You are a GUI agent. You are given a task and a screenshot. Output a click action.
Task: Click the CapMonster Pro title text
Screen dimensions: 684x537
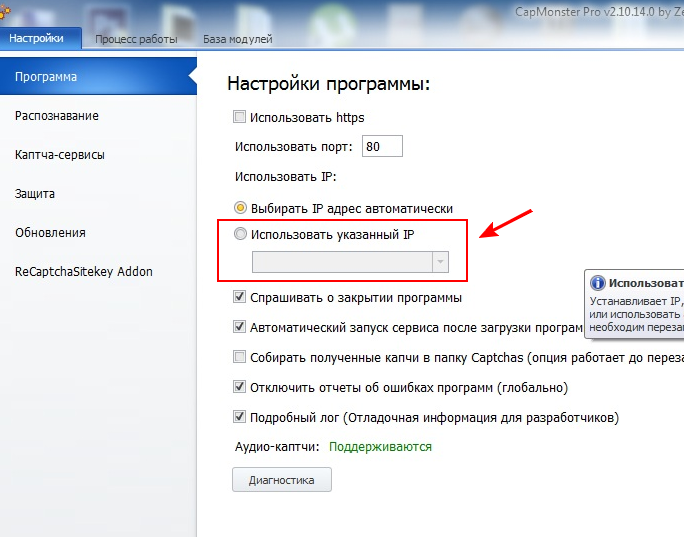click(x=599, y=12)
